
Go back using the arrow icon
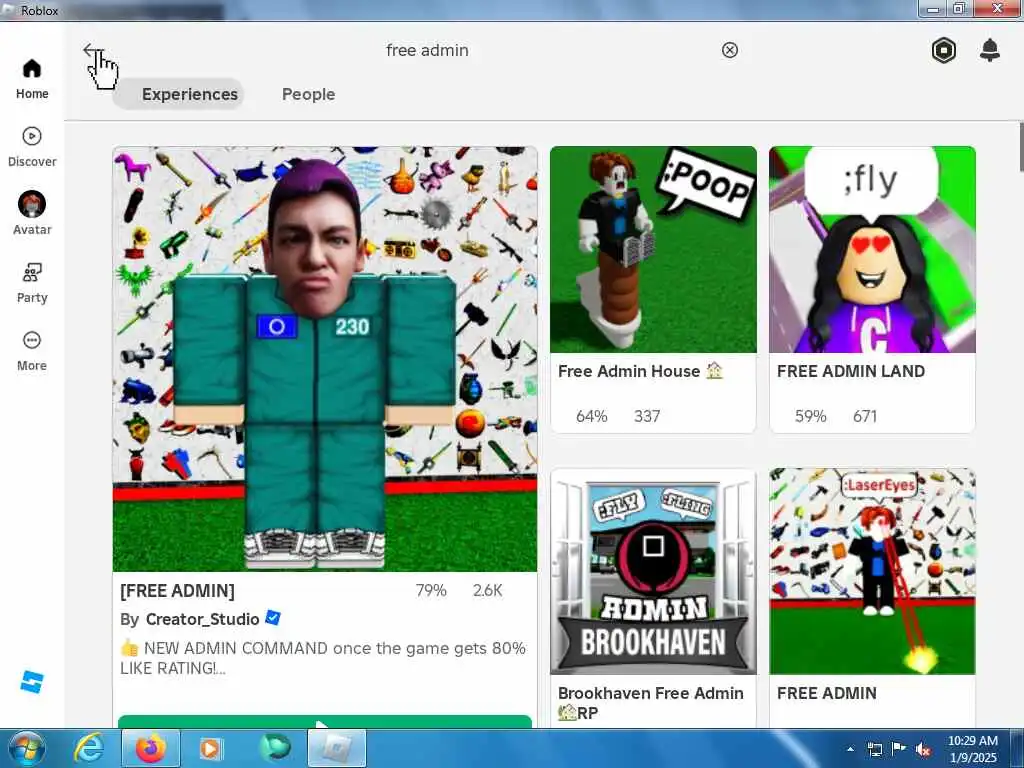point(93,50)
